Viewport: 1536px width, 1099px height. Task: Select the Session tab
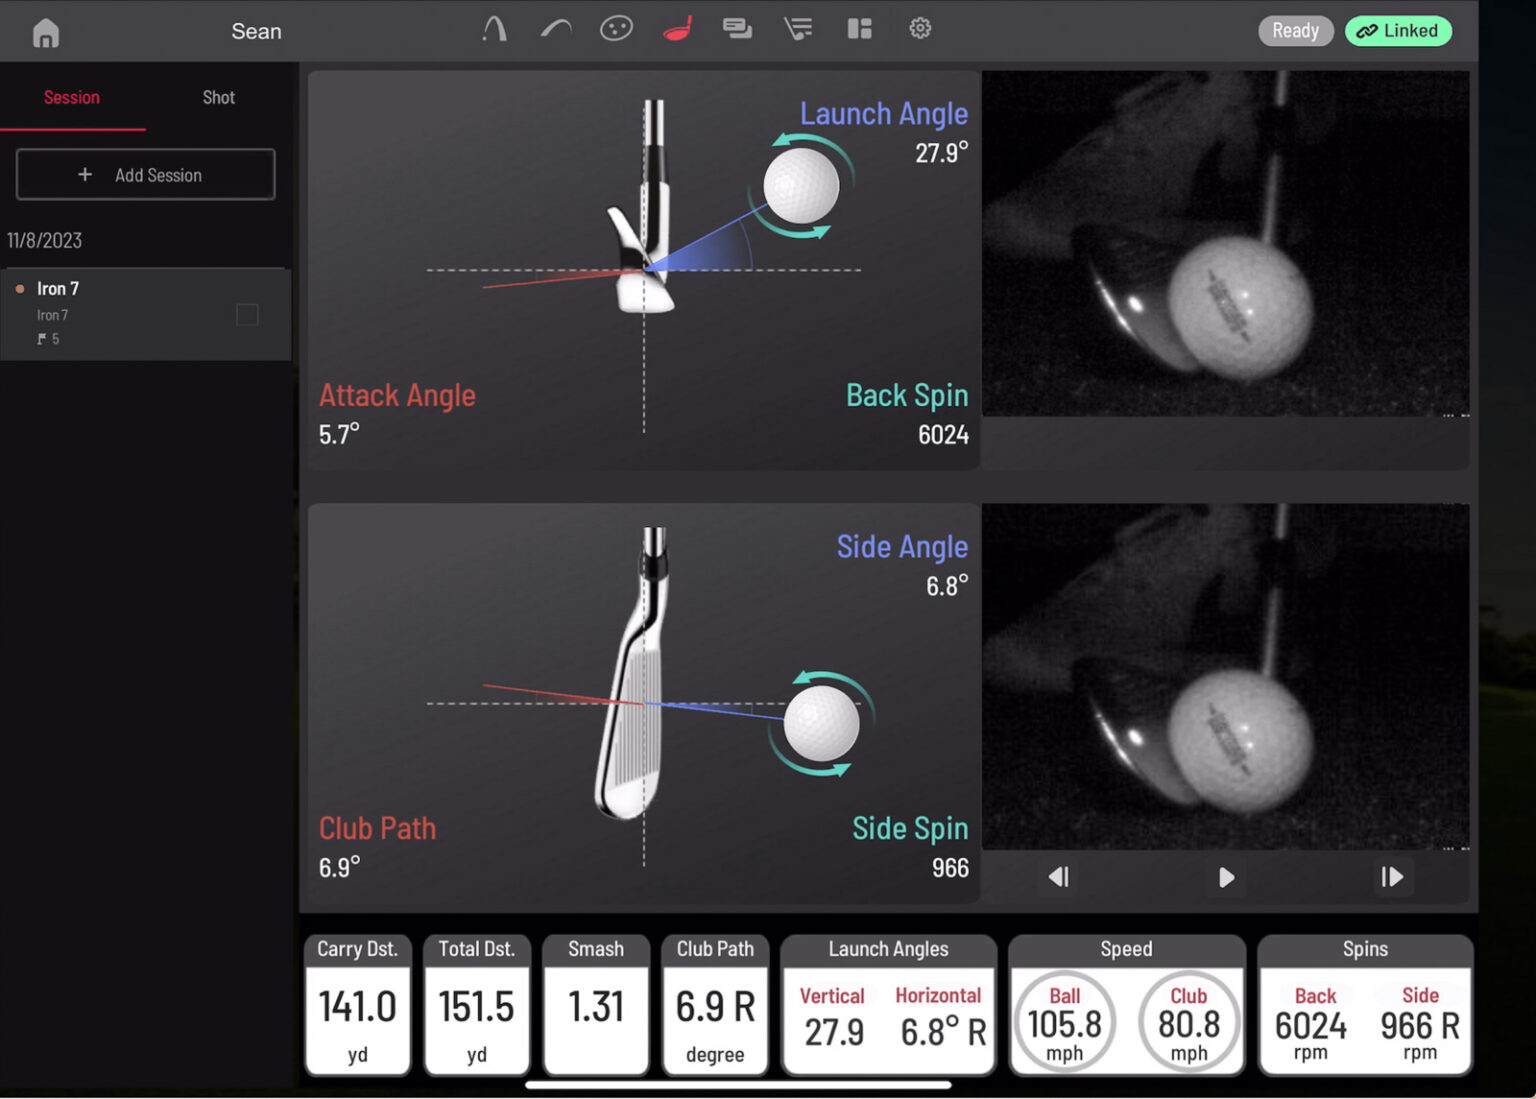(71, 97)
